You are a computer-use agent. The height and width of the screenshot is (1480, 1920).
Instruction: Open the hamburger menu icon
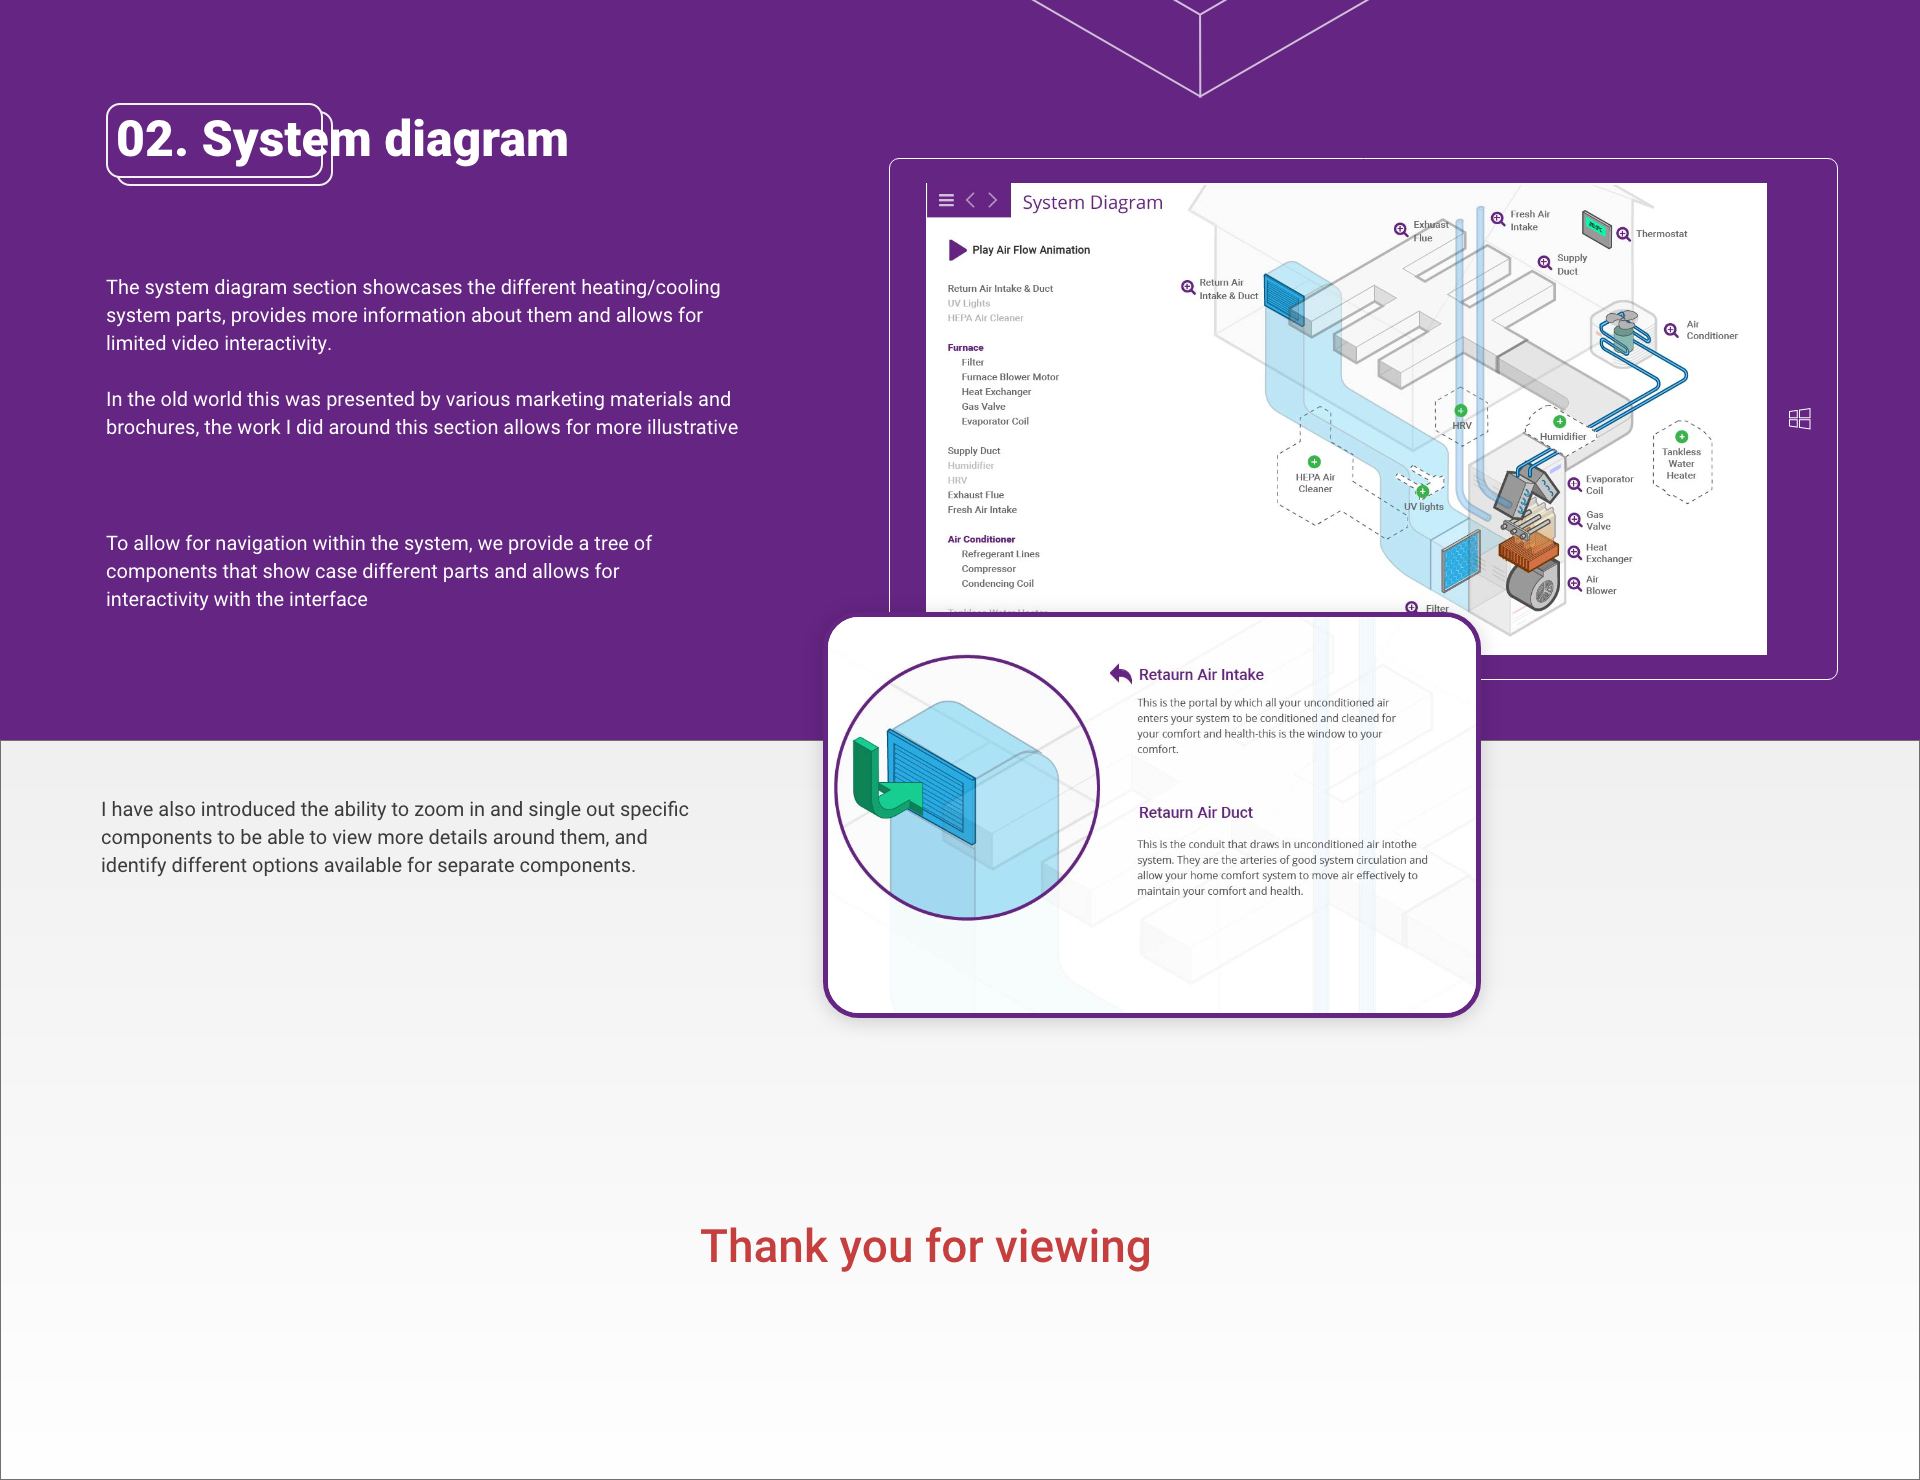pos(946,200)
